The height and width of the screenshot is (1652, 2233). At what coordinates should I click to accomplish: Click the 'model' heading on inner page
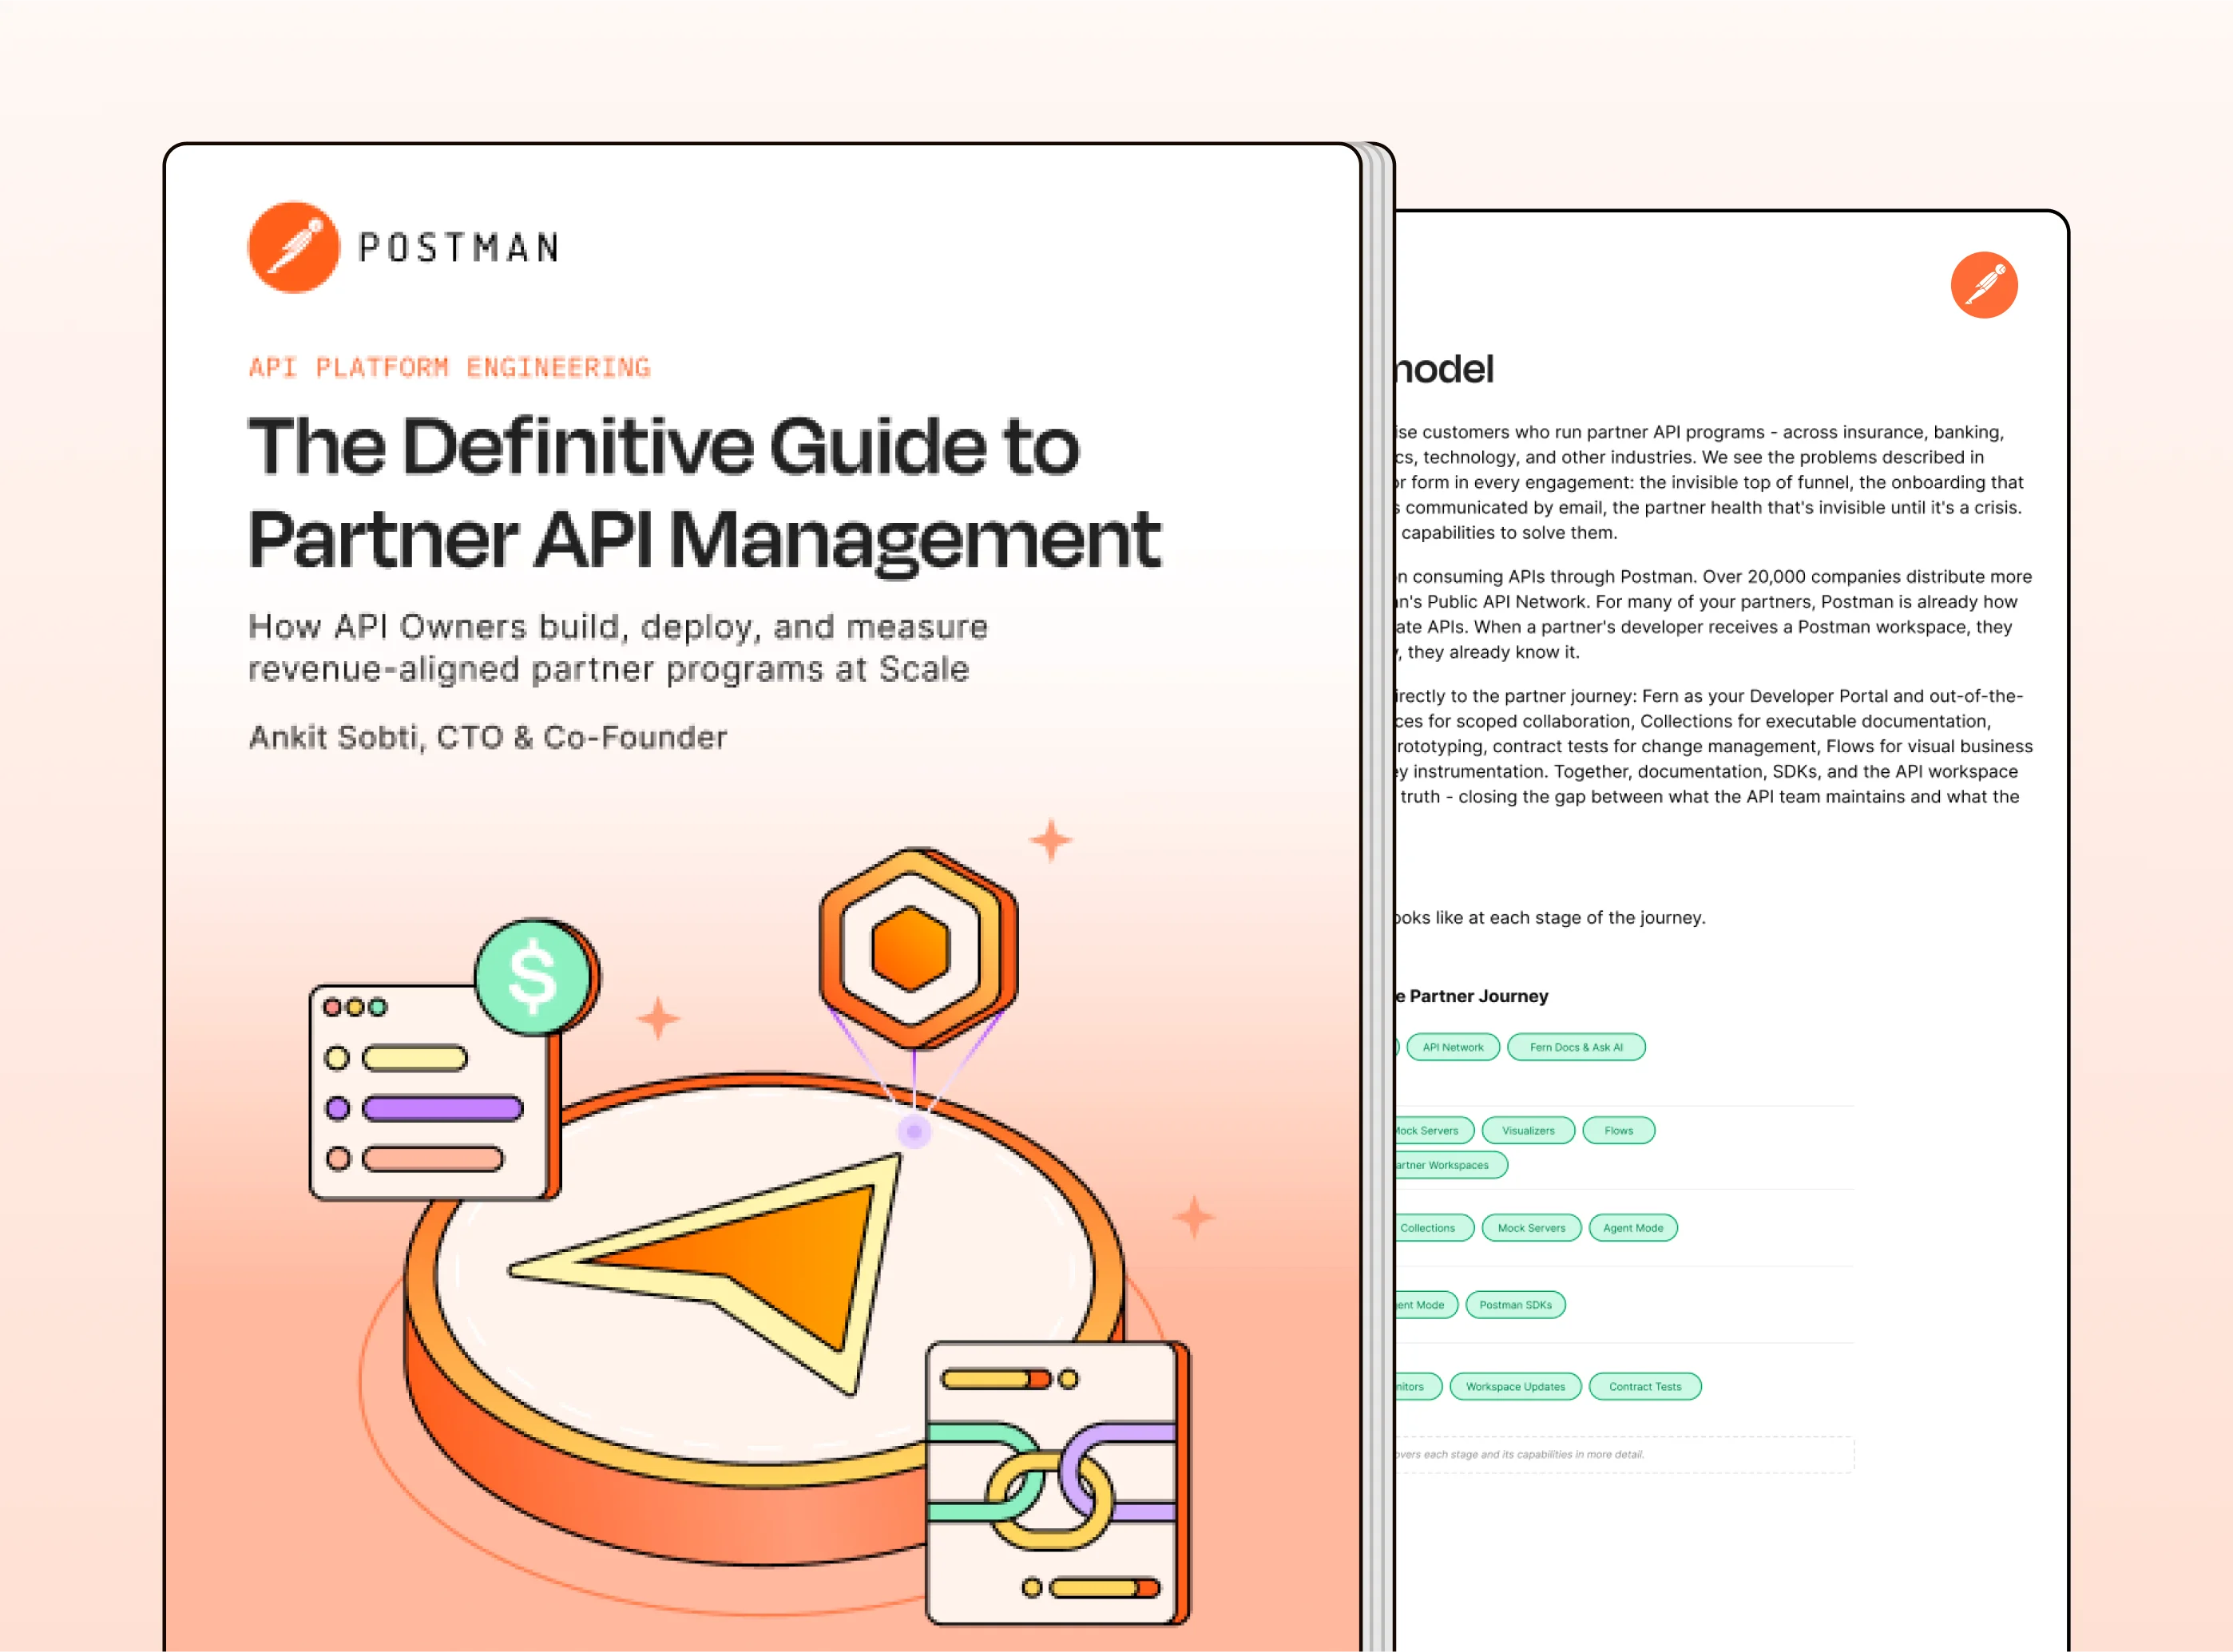tap(1444, 369)
